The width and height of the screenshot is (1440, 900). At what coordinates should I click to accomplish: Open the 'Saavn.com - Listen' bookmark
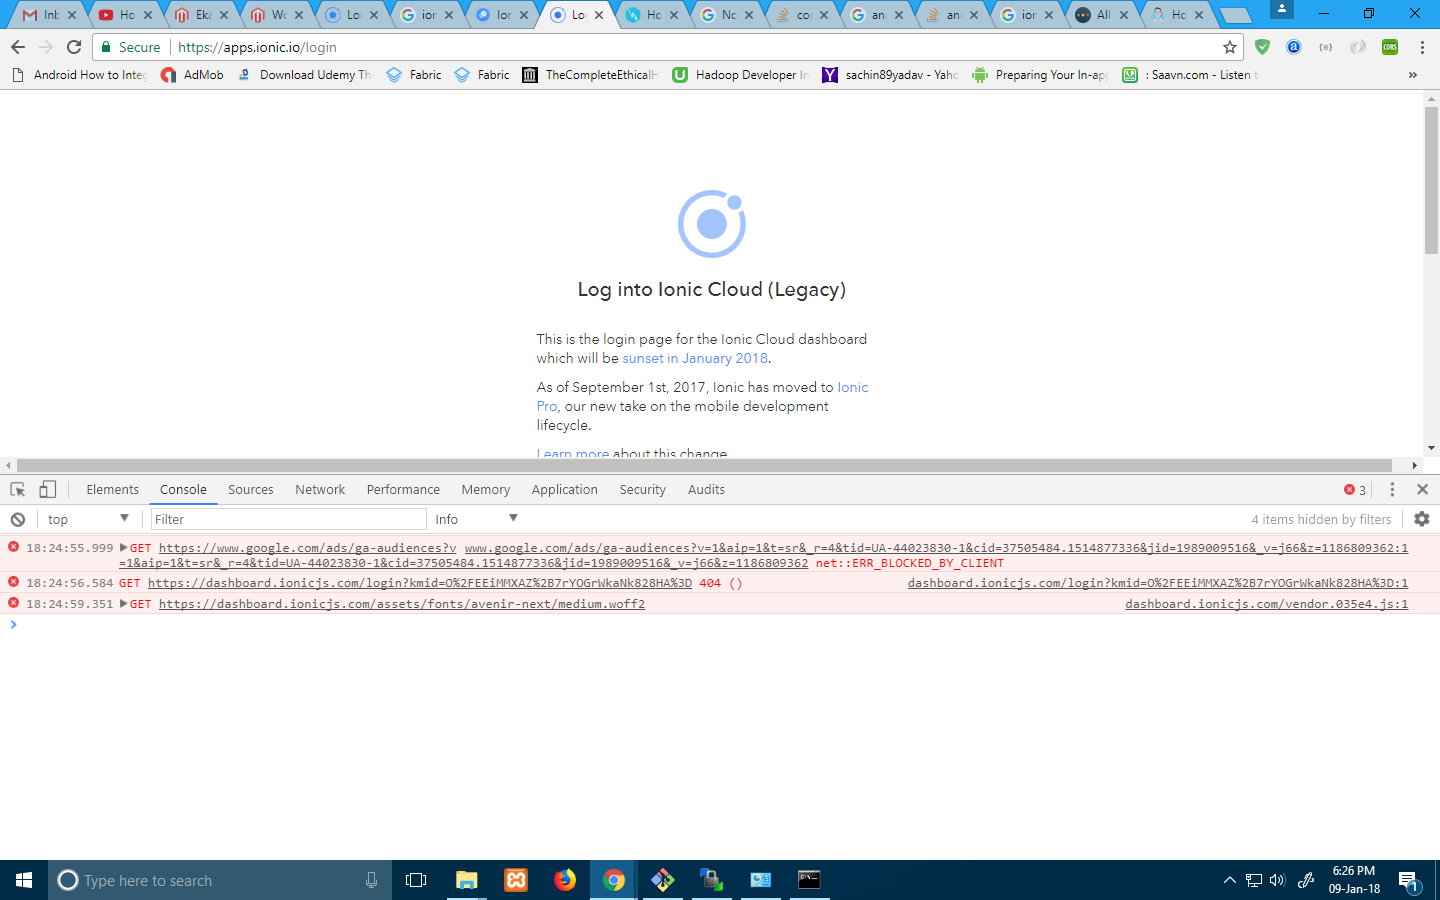coord(1190,75)
